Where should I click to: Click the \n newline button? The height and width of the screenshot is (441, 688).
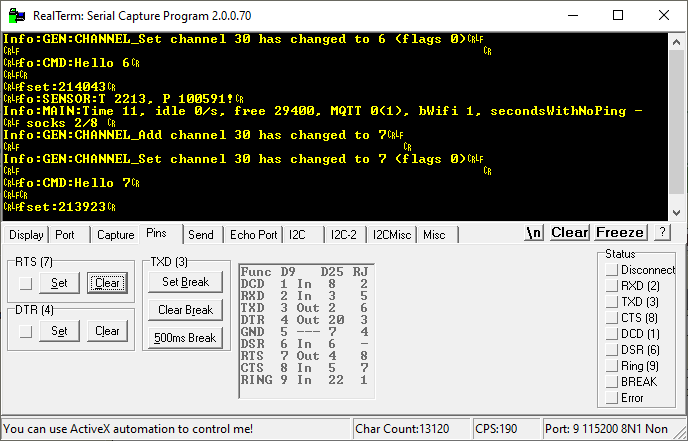pyautogui.click(x=534, y=233)
